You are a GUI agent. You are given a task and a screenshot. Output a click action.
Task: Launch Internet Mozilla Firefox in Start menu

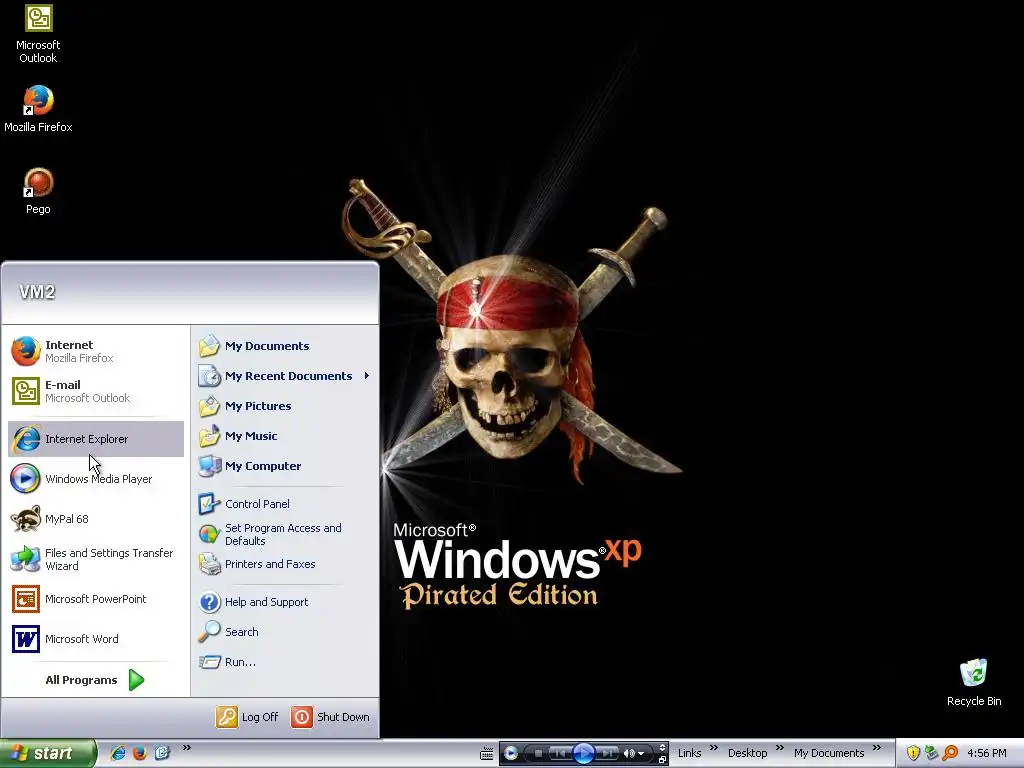95,351
